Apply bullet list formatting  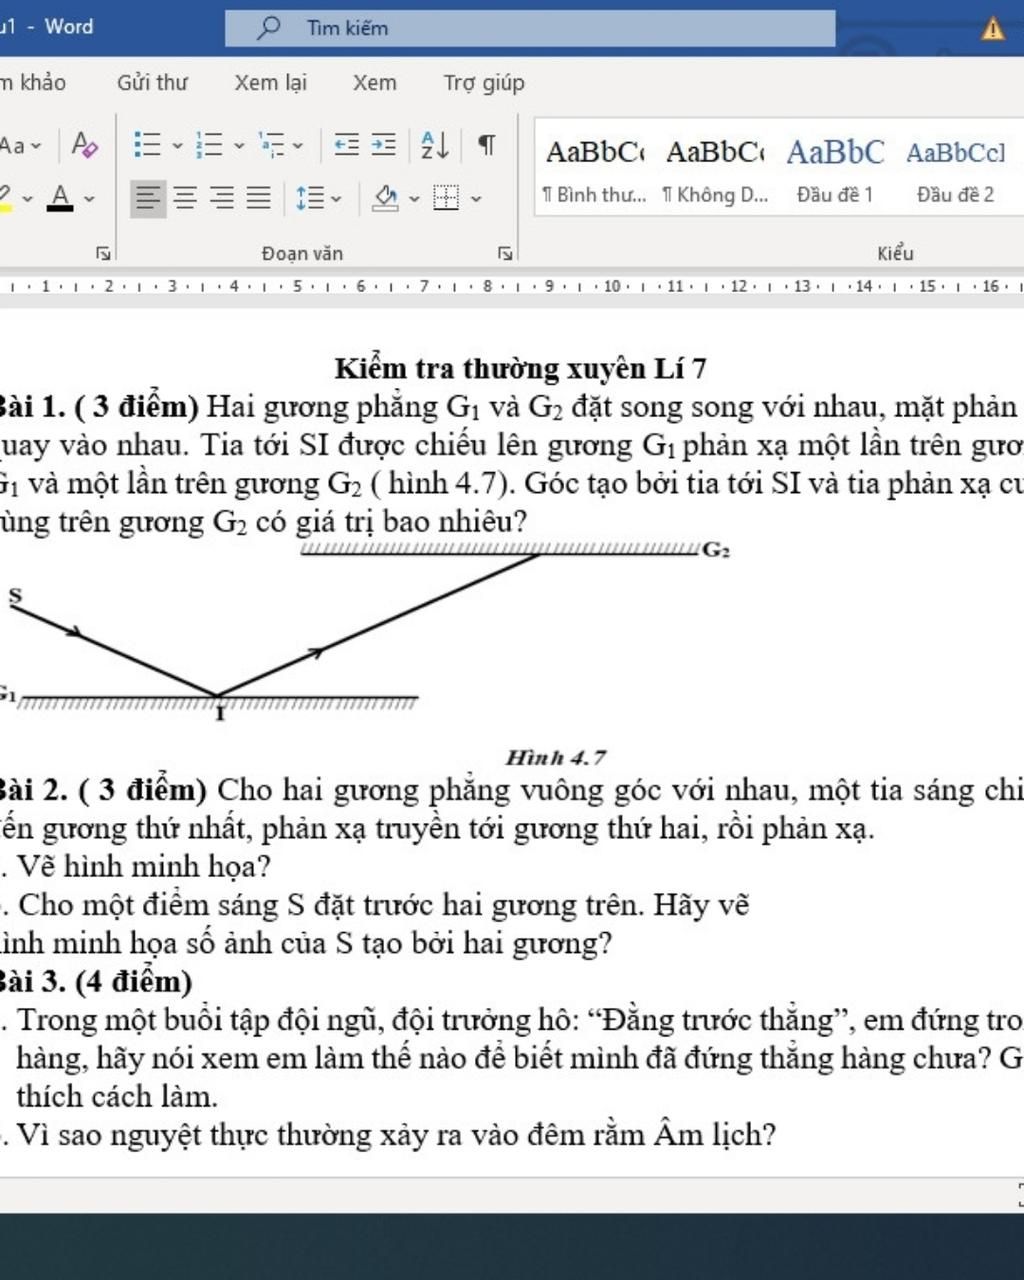coord(148,146)
